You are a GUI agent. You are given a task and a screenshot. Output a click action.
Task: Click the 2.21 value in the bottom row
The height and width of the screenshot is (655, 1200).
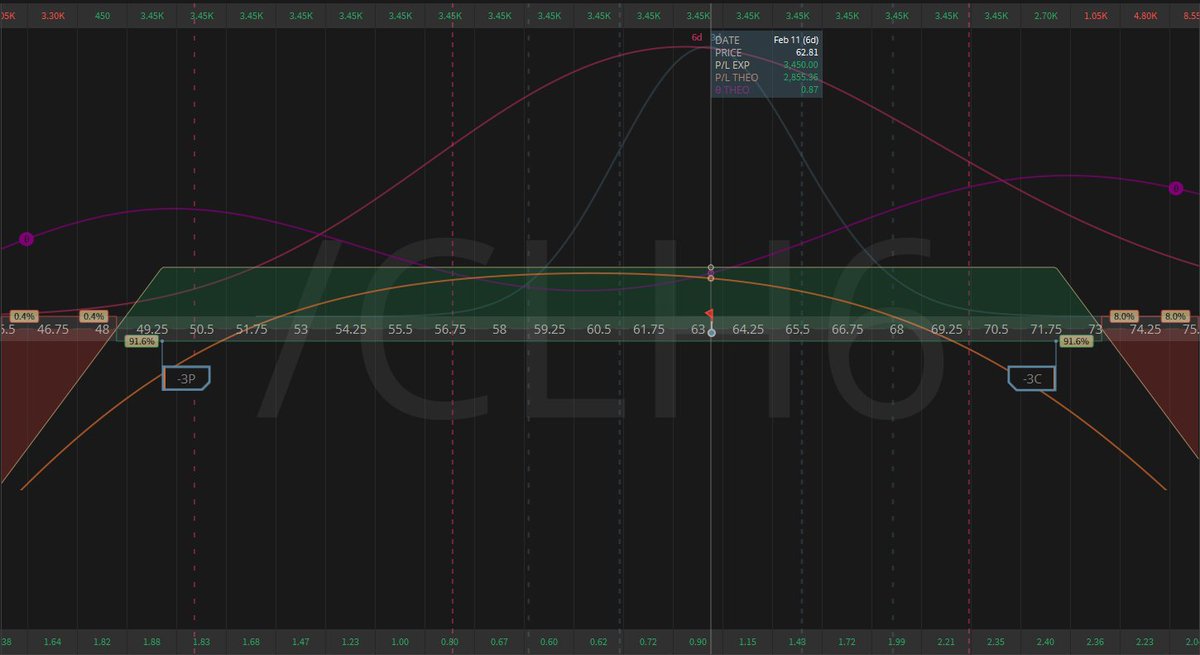point(947,640)
